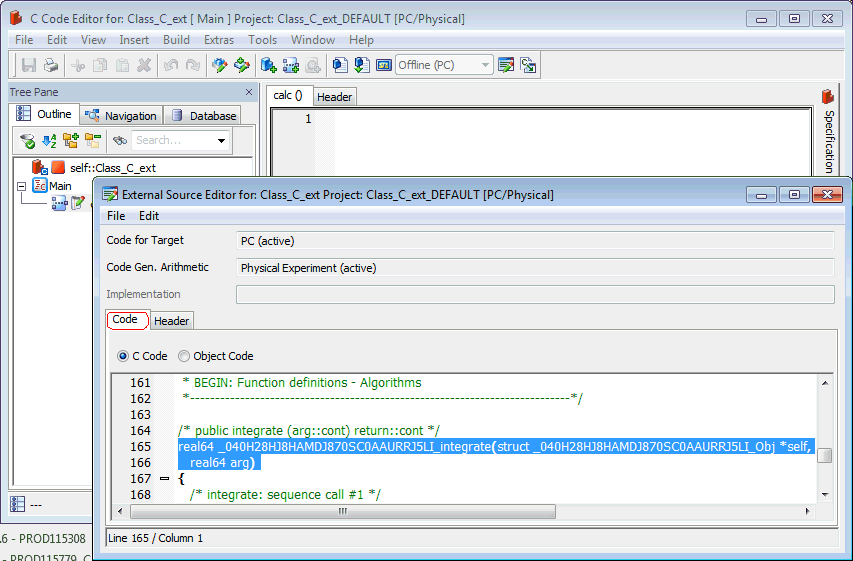
Task: Click the compile icon with green arrow
Action: (x=242, y=65)
